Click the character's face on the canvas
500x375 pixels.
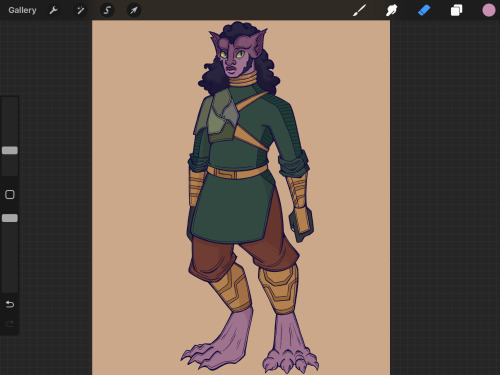point(234,57)
